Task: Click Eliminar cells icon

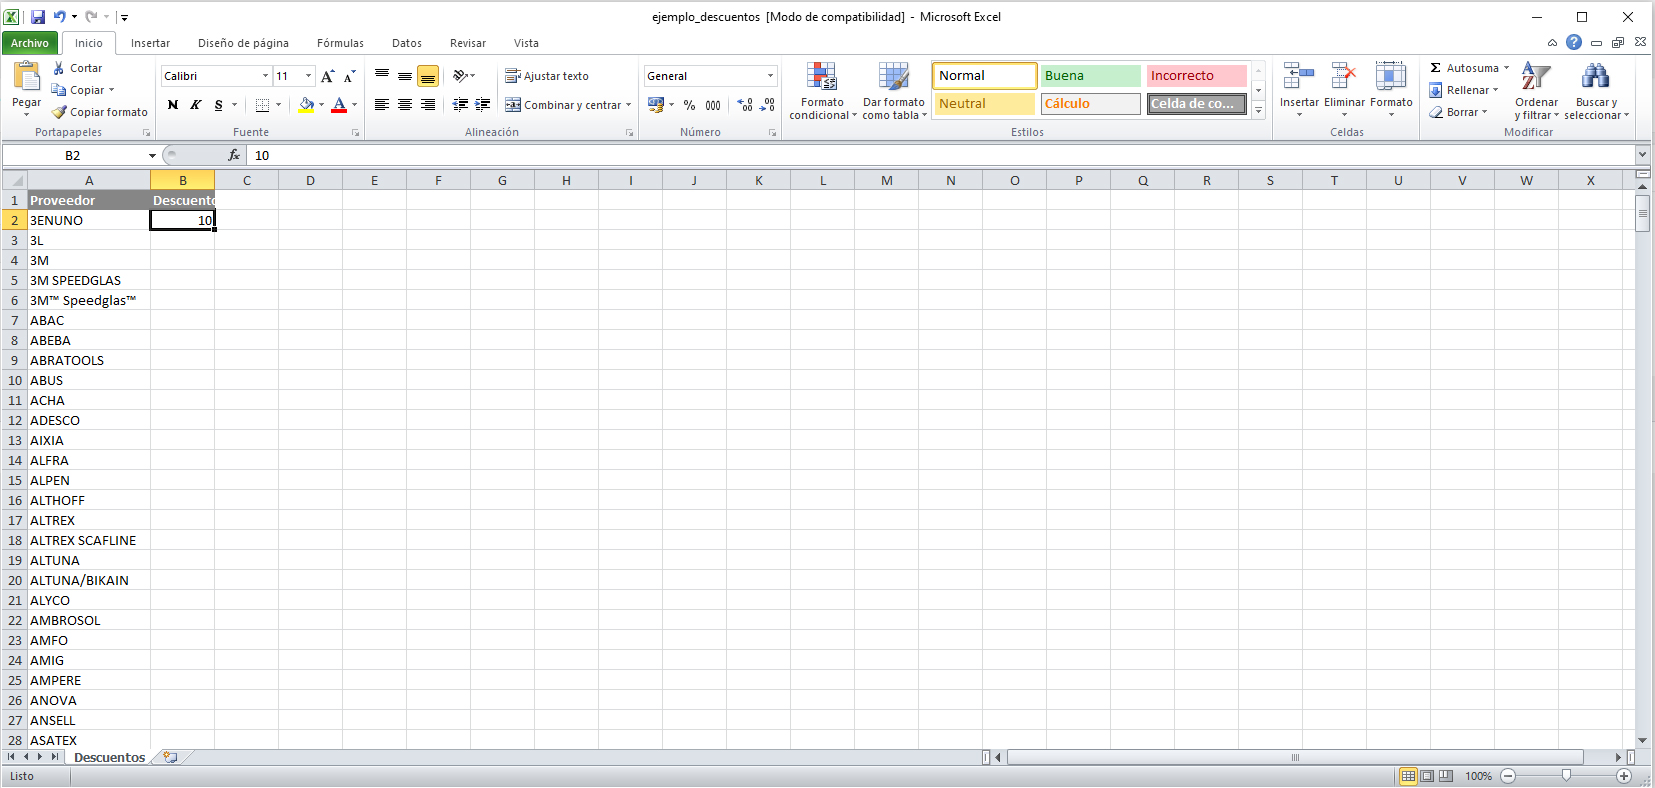Action: (1344, 77)
